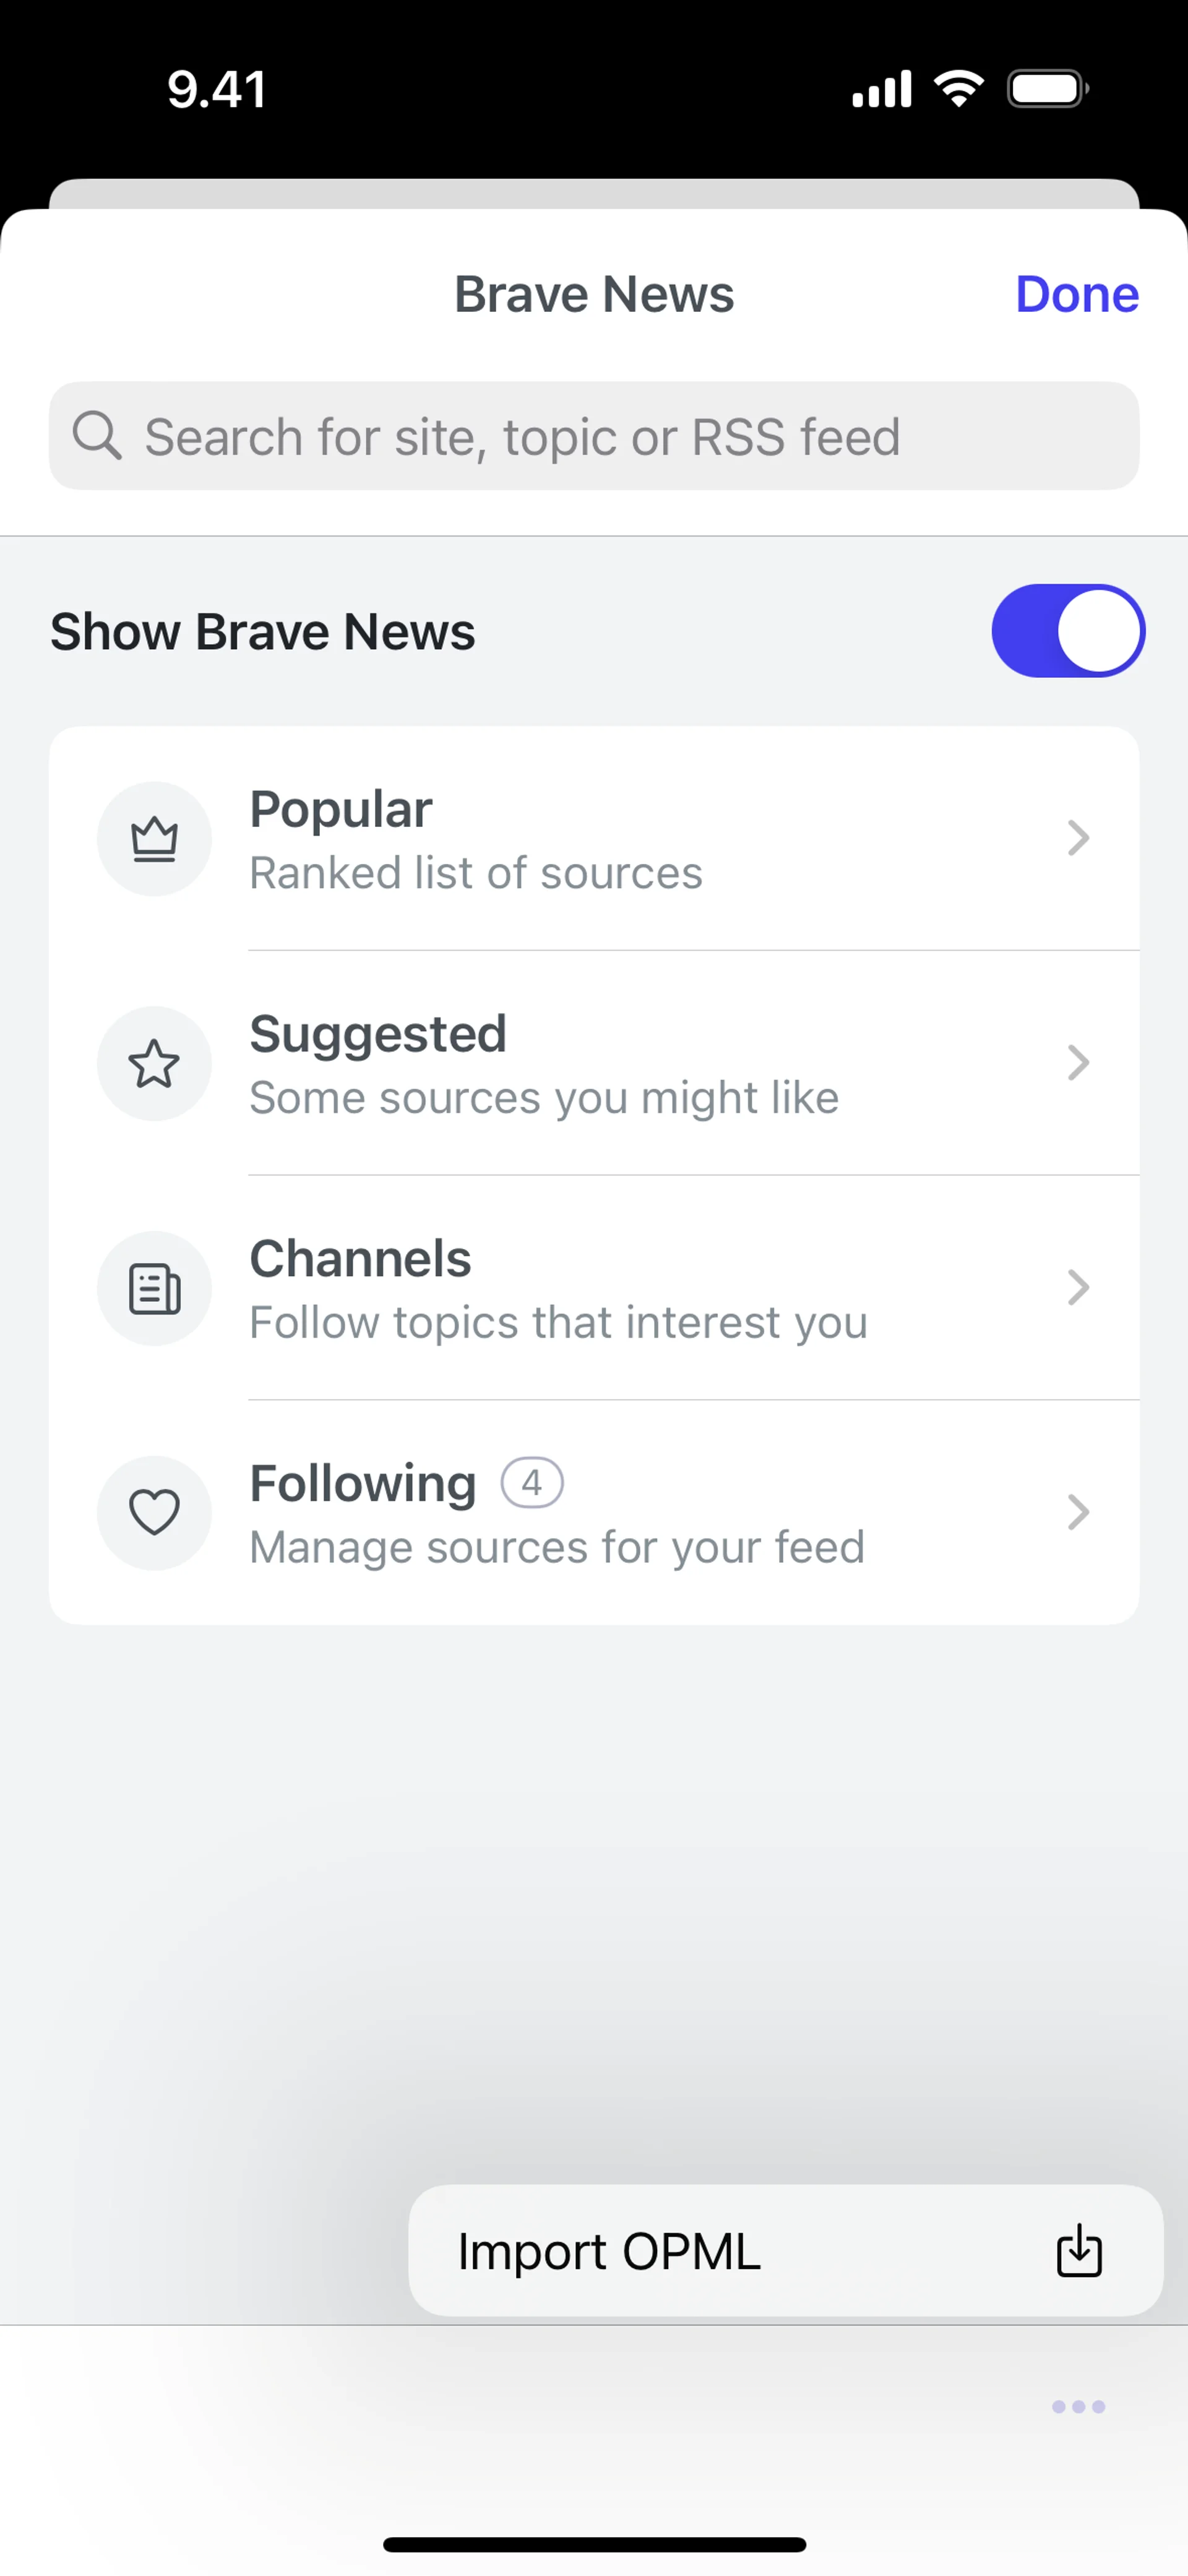Expand Popular sources chevron

click(x=1077, y=838)
